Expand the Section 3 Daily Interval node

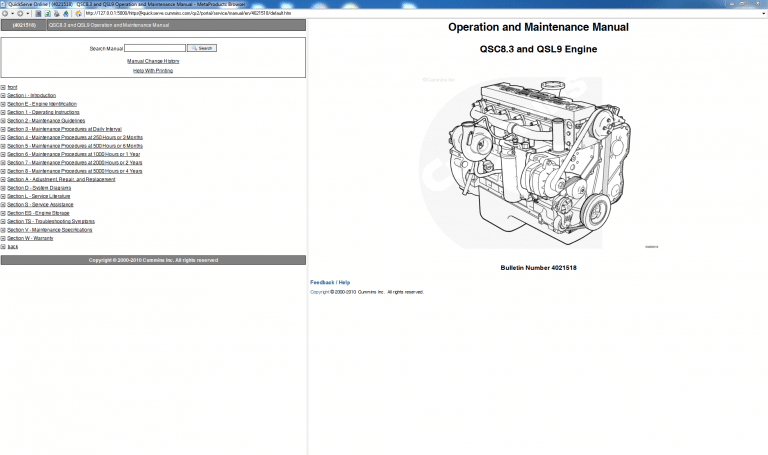click(3, 129)
